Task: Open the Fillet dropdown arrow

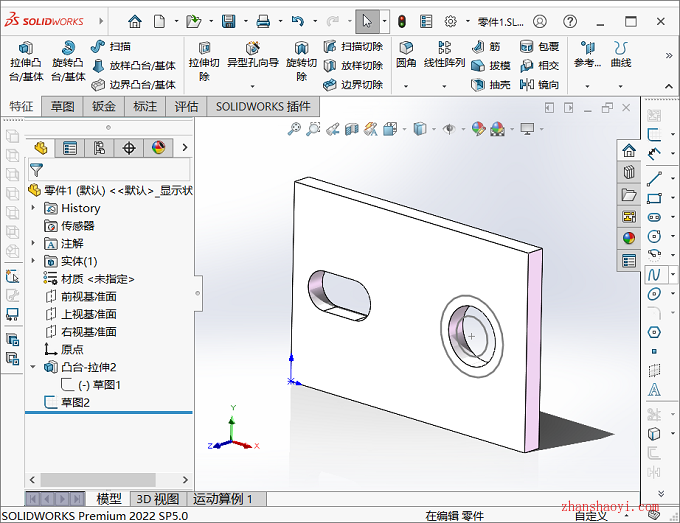Action: (406, 87)
